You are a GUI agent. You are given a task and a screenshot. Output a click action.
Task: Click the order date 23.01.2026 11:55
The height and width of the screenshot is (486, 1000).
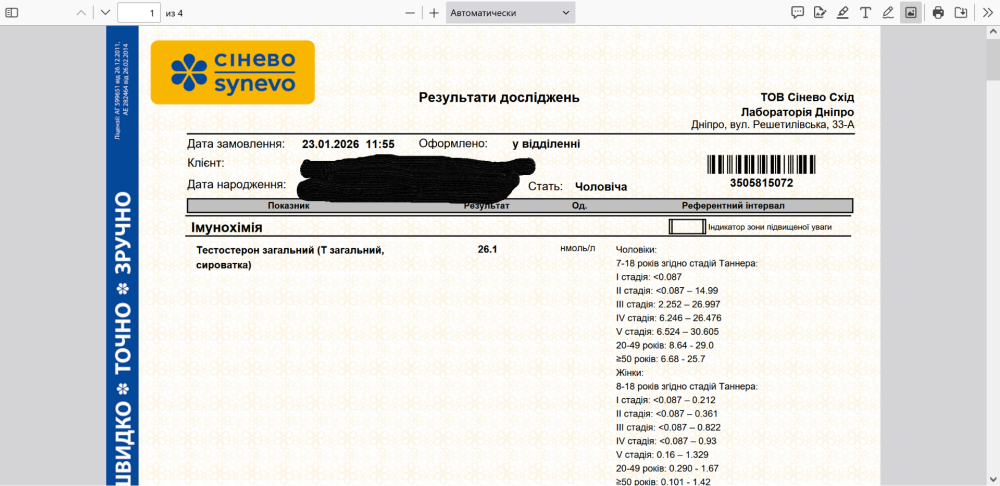[x=348, y=144]
